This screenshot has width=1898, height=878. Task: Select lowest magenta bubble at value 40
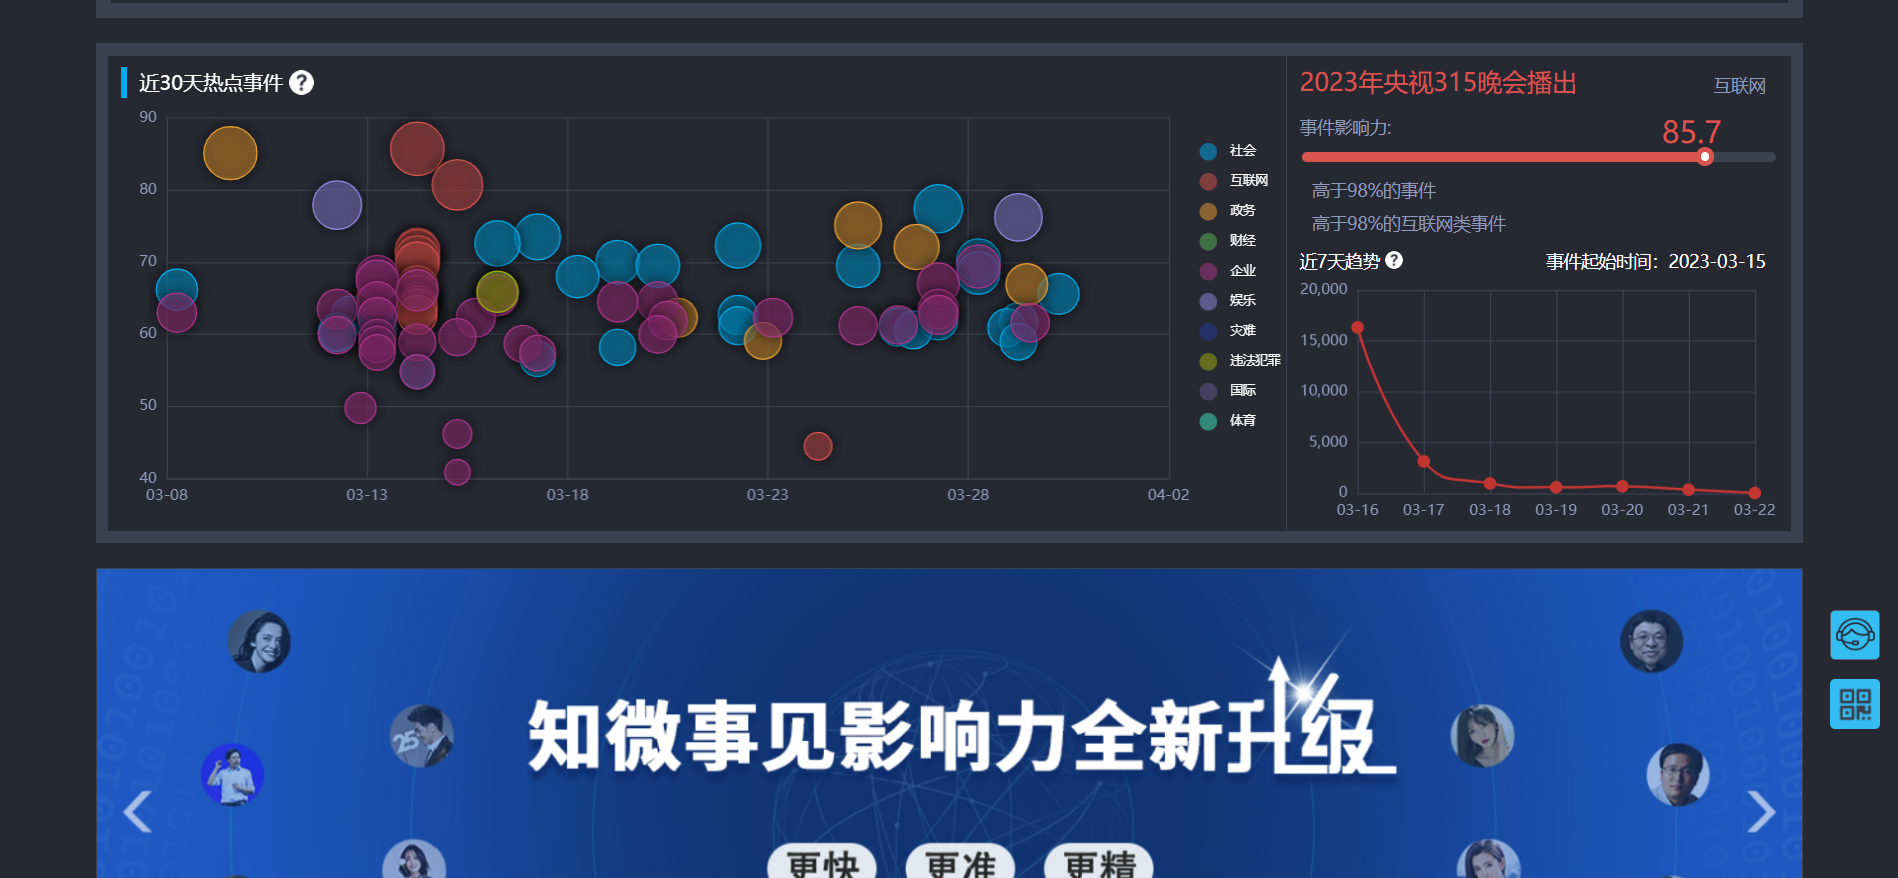457,472
